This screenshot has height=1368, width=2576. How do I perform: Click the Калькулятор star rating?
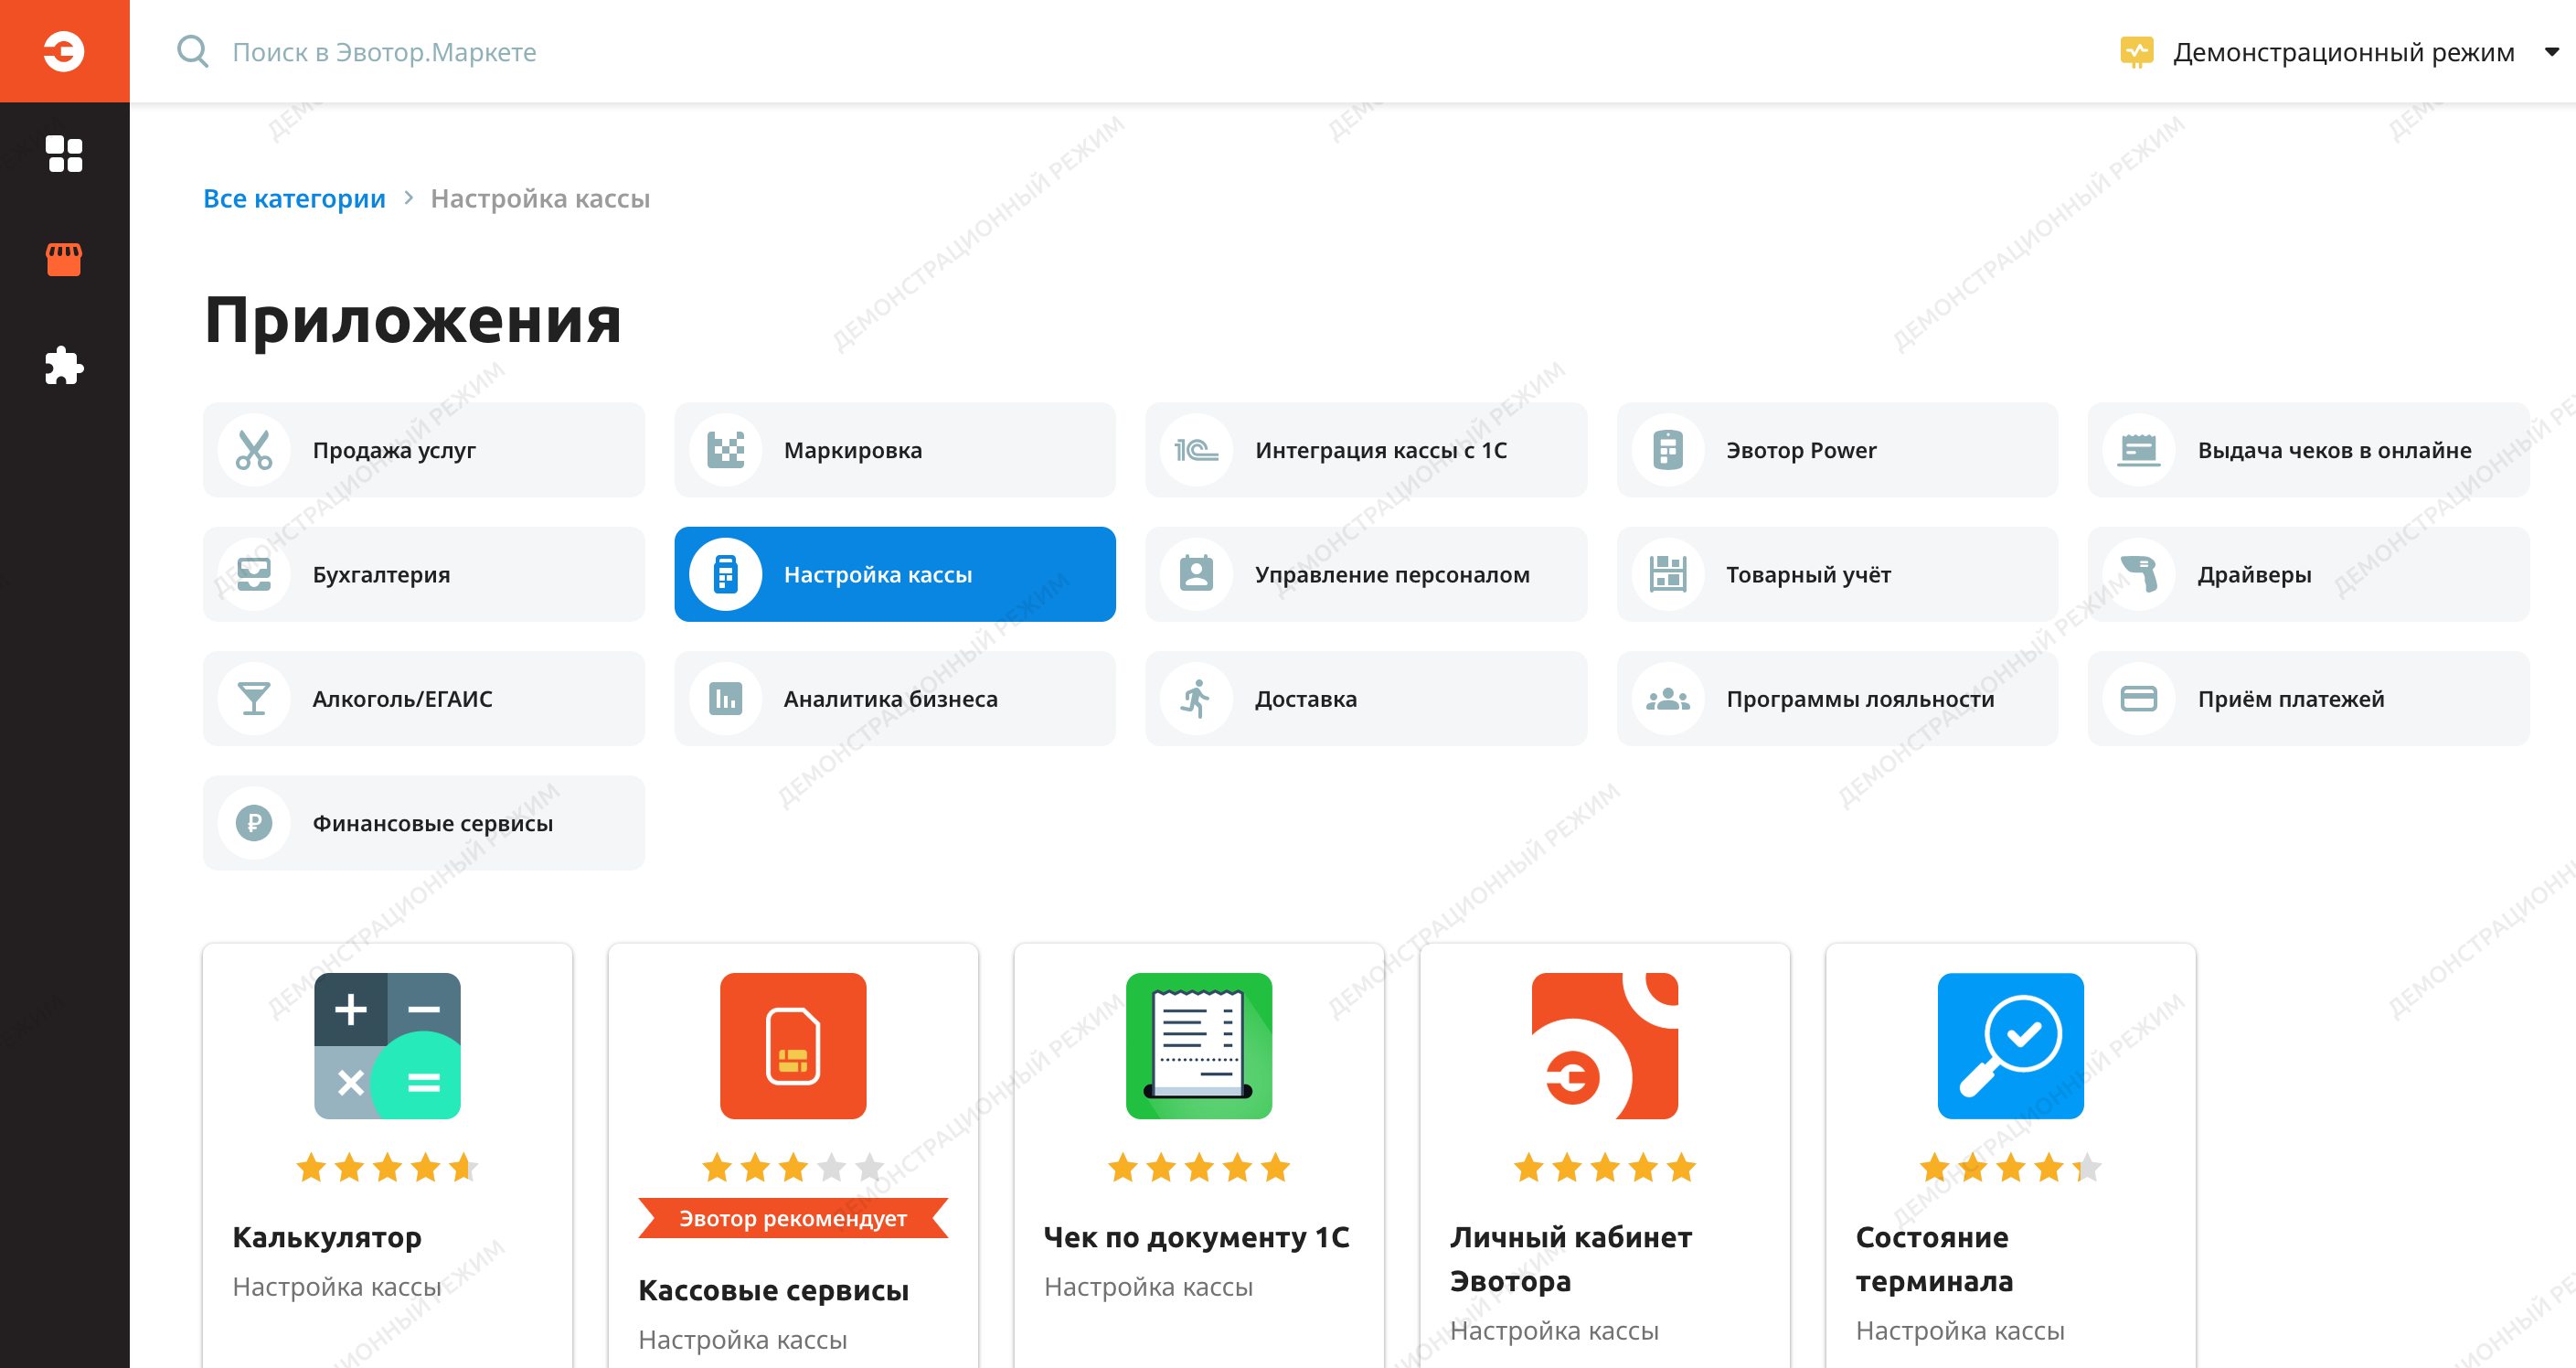pos(387,1167)
